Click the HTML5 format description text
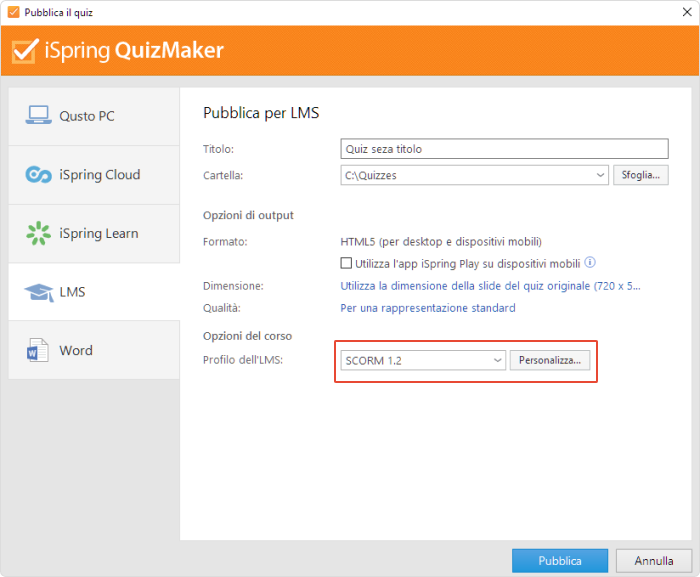This screenshot has width=700, height=577. pos(441,242)
